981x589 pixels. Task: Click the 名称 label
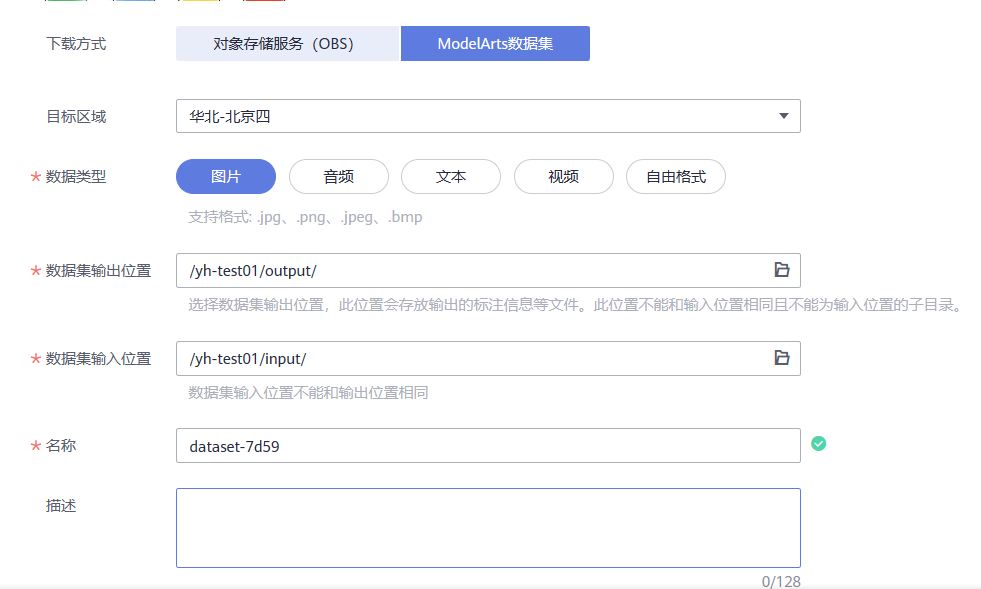pyautogui.click(x=61, y=446)
